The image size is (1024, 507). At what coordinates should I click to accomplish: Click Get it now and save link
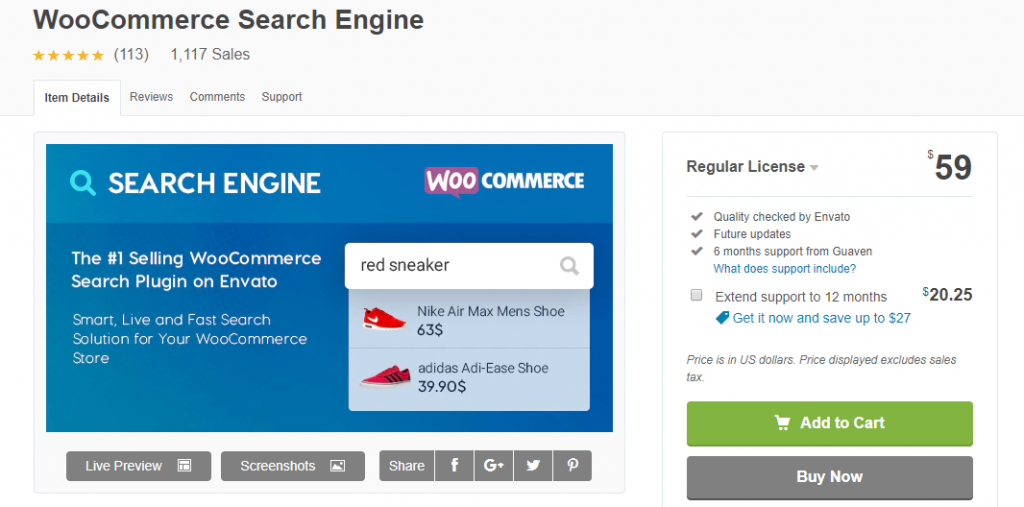[x=822, y=318]
